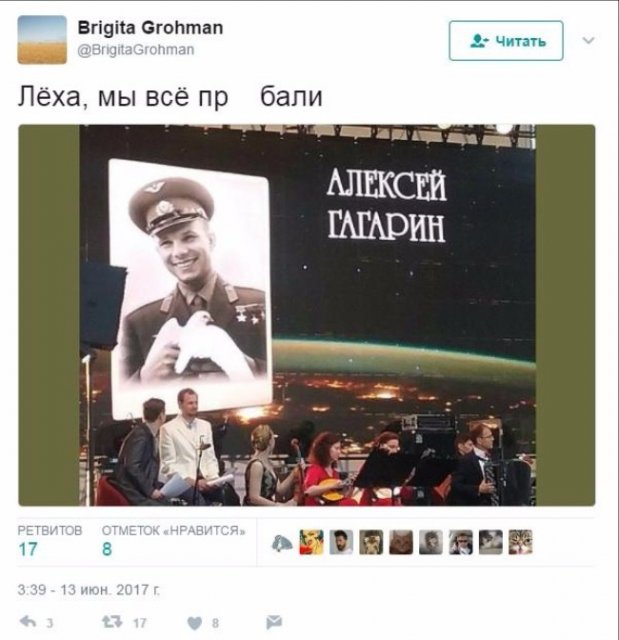This screenshot has height=640, width=619.
Task: Click the reply arrow icon
Action: (x=28, y=622)
